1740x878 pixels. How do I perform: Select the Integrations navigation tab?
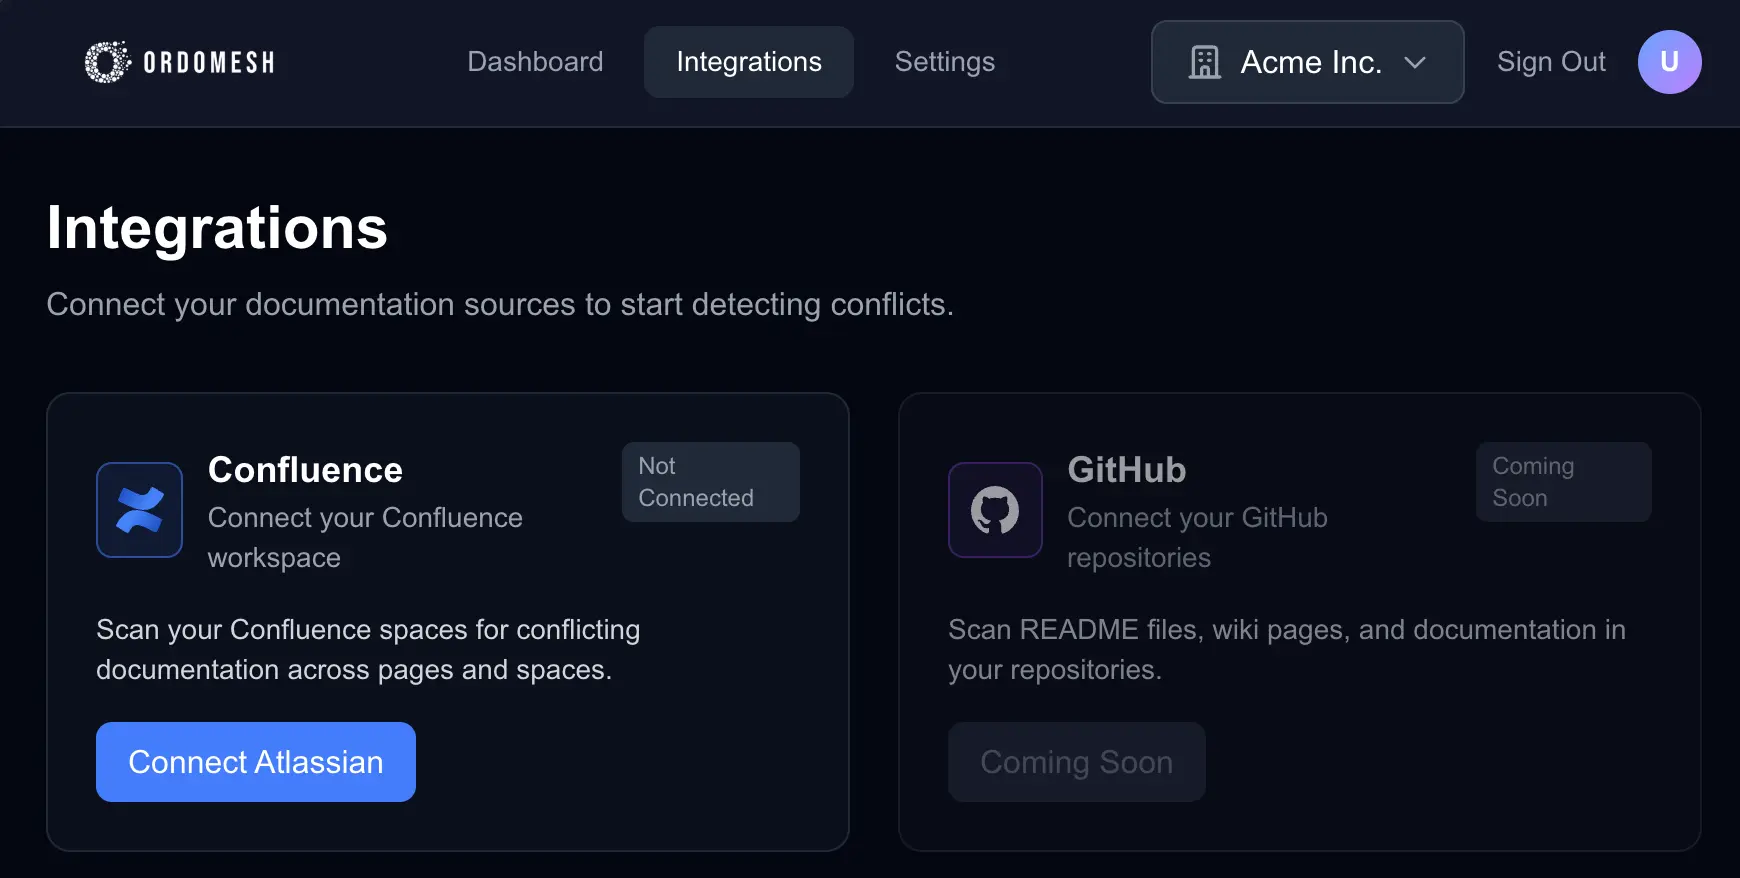748,62
